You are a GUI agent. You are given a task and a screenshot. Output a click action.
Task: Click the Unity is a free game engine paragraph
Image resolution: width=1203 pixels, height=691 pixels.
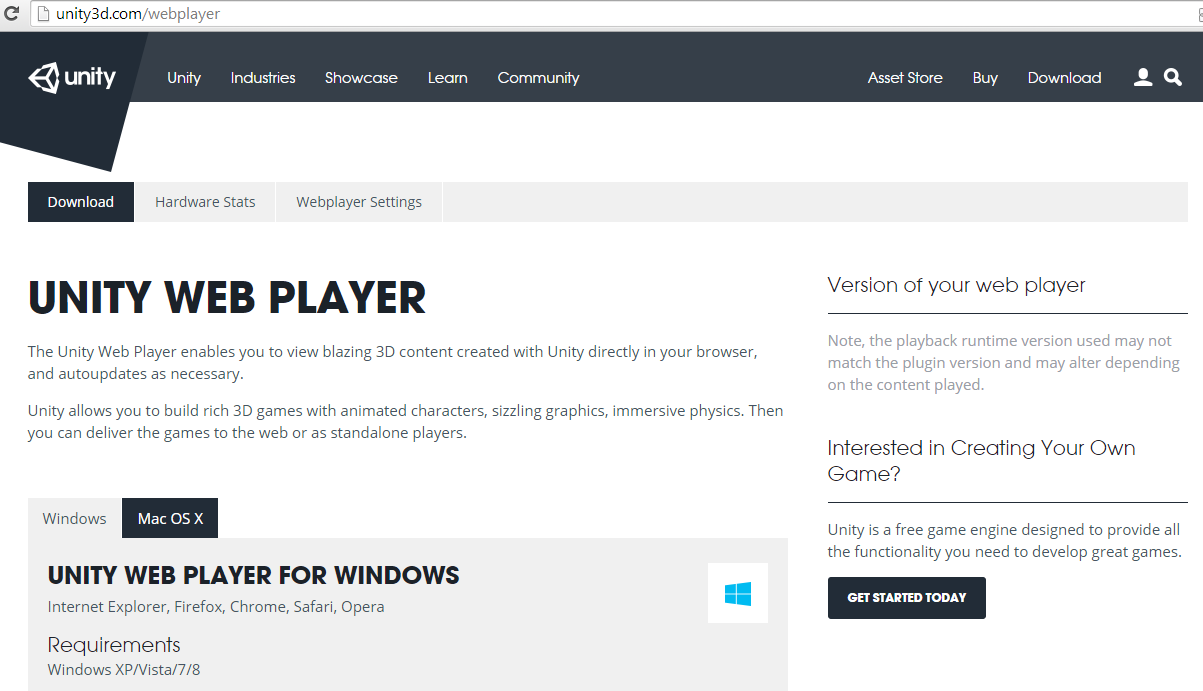(1004, 541)
